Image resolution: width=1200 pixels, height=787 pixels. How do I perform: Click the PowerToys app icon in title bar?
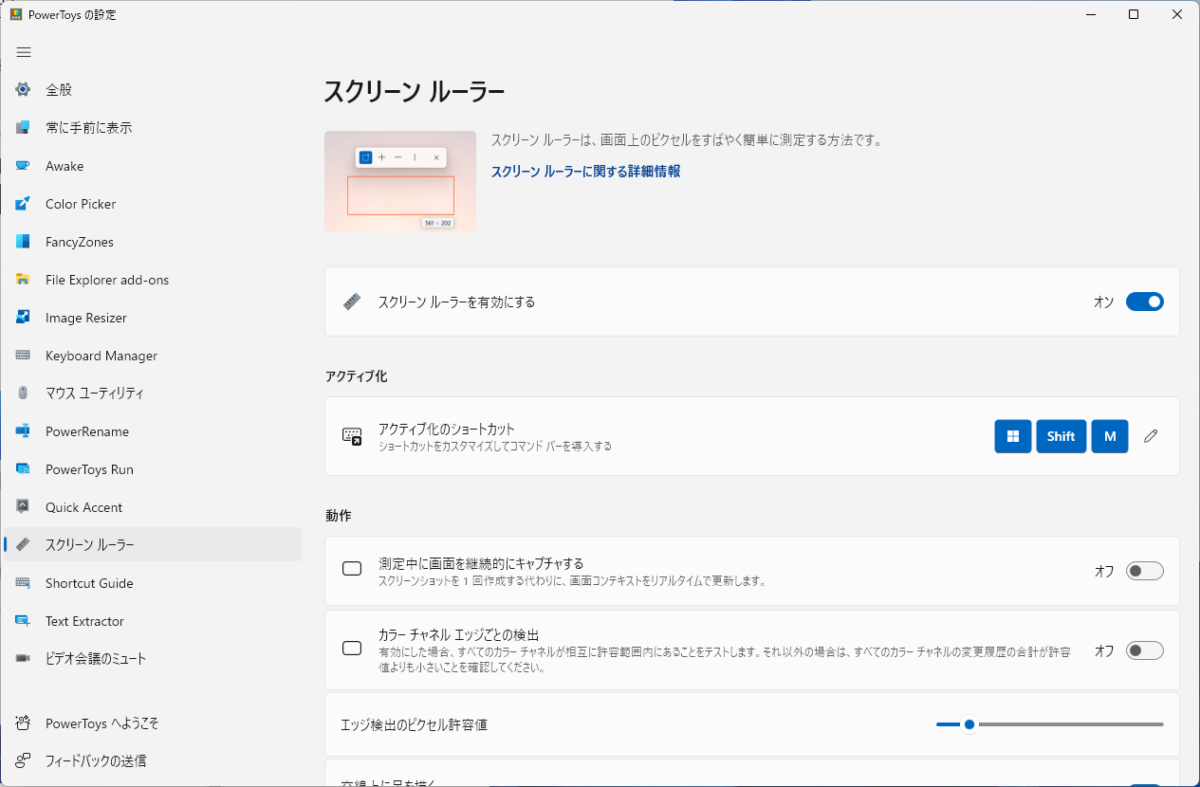pos(16,15)
